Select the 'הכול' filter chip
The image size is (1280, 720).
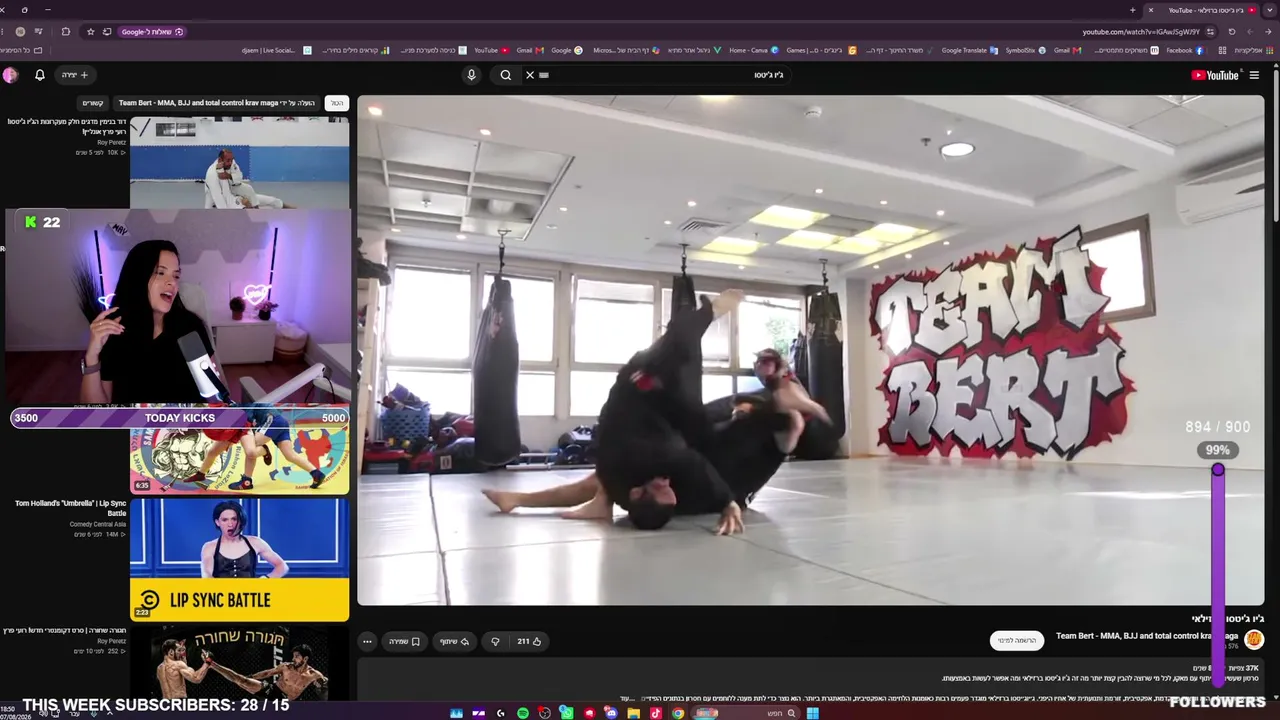337,103
